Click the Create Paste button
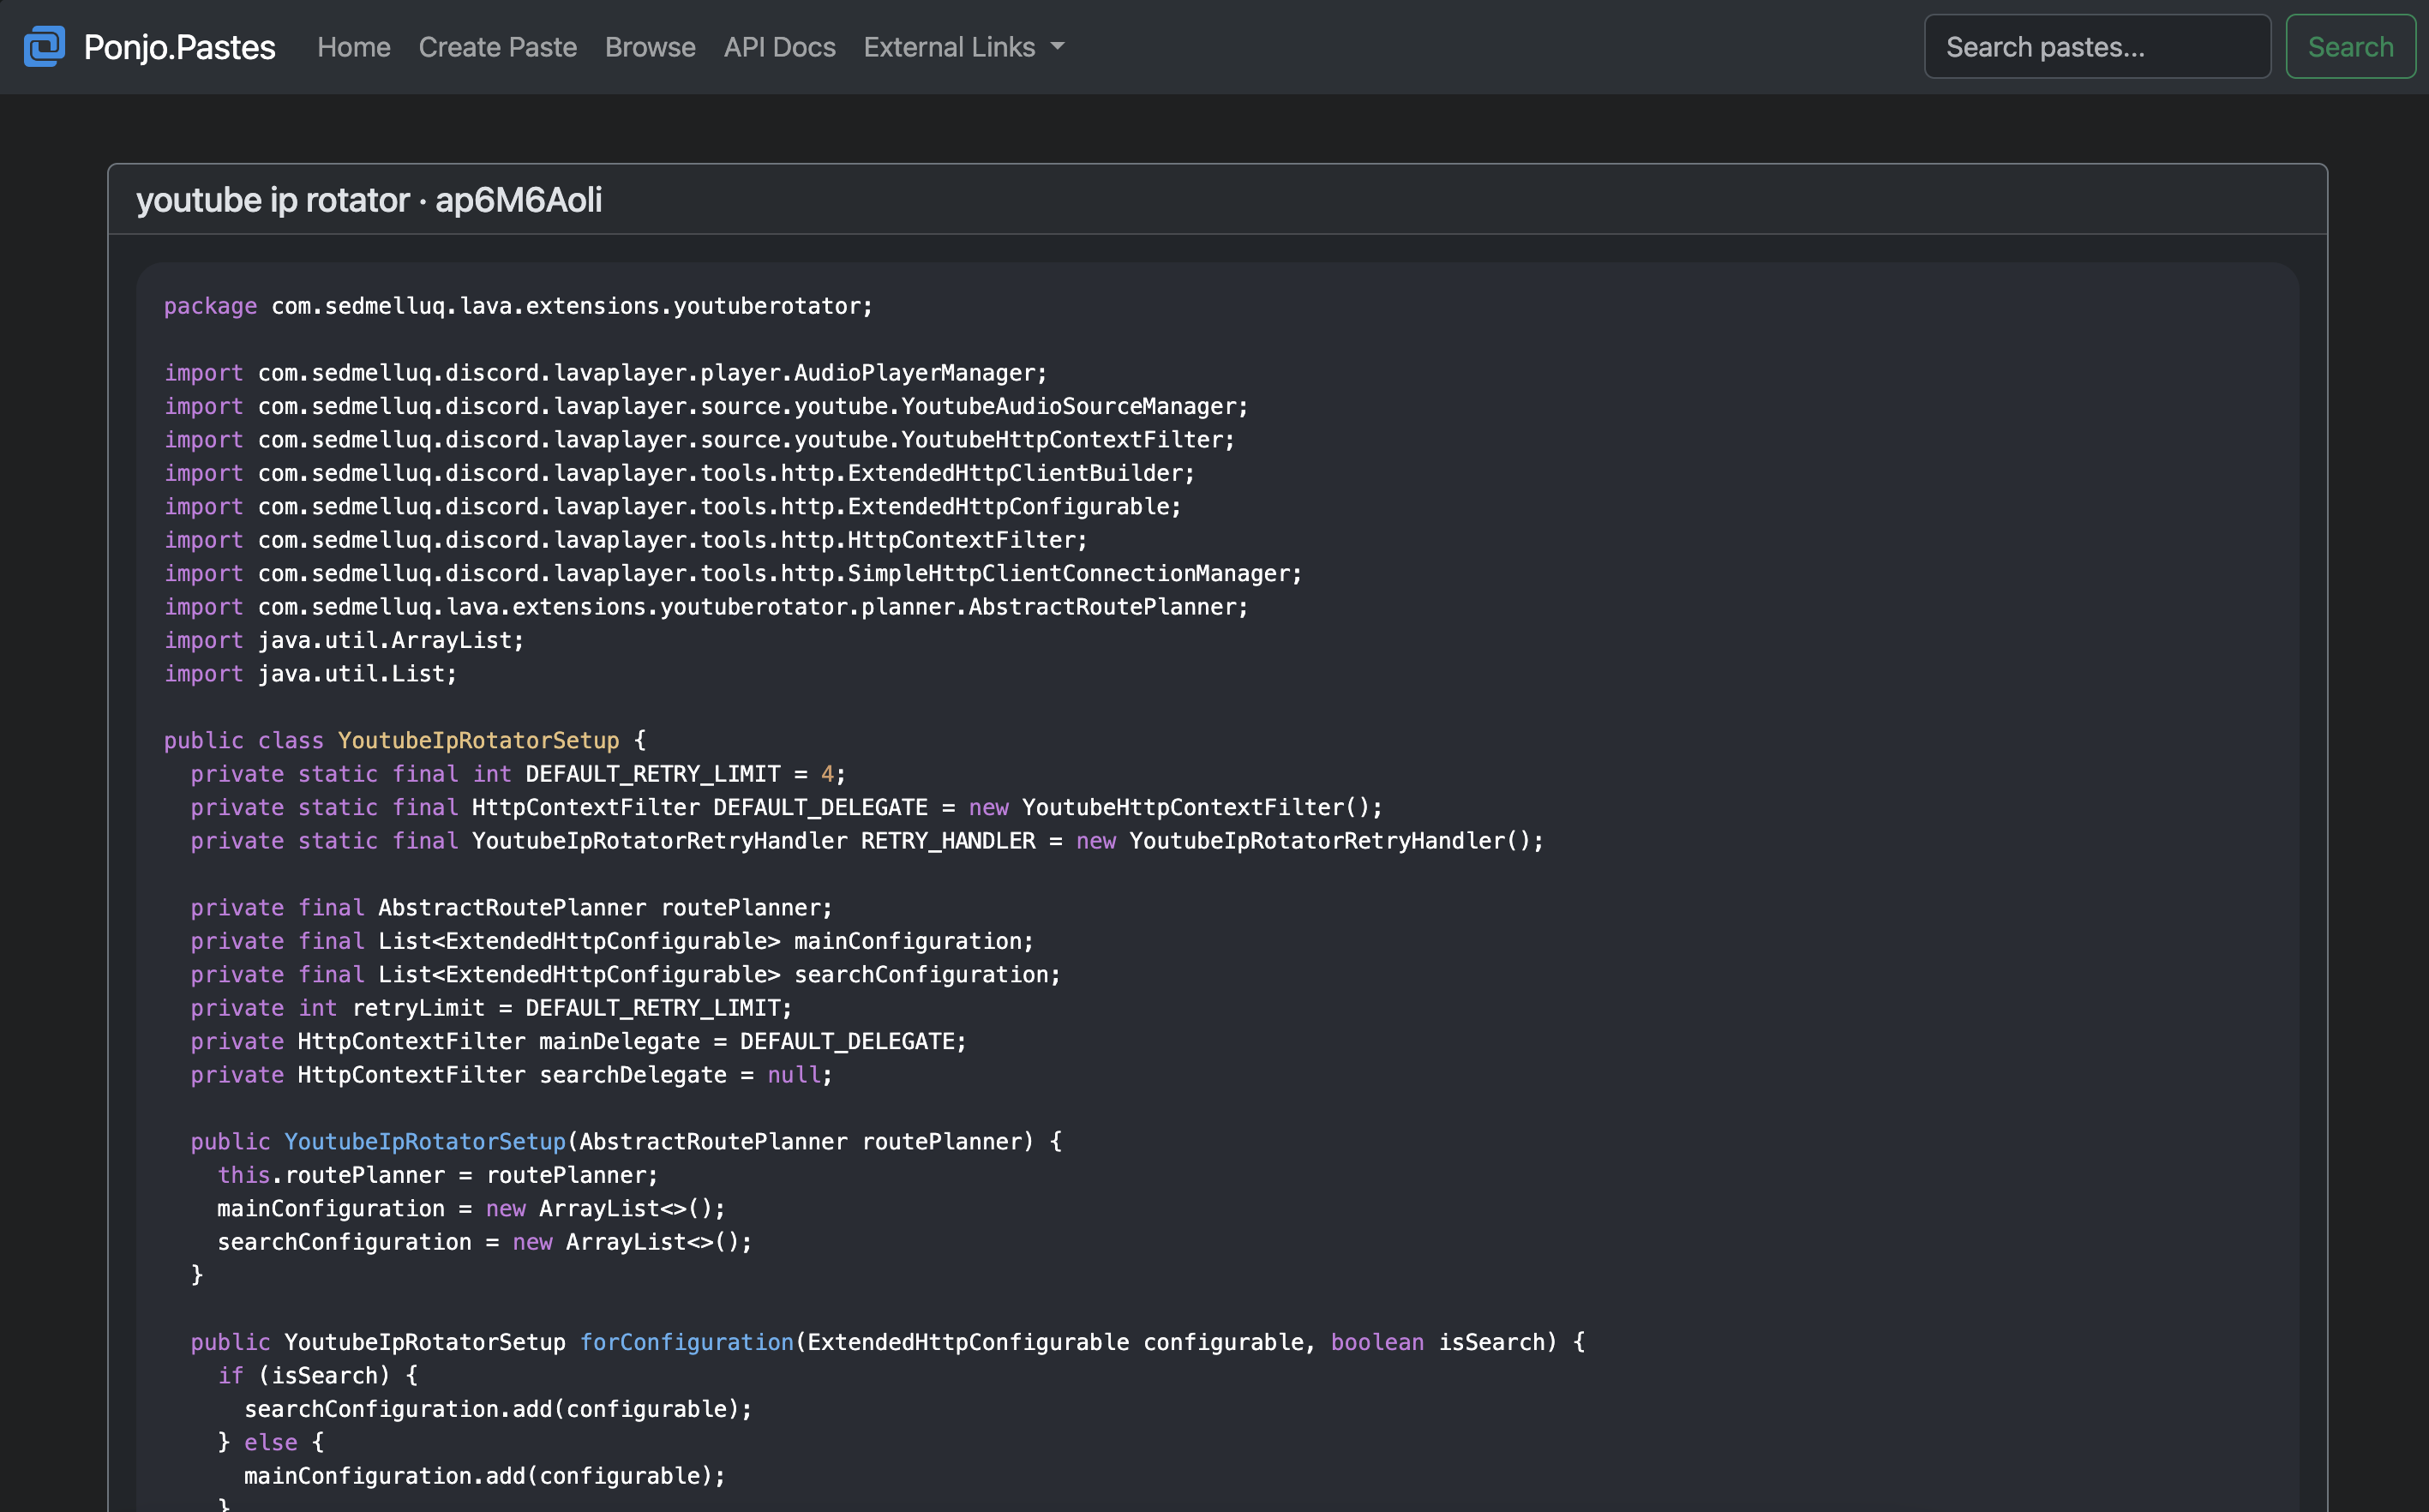The height and width of the screenshot is (1512, 2429). tap(498, 45)
